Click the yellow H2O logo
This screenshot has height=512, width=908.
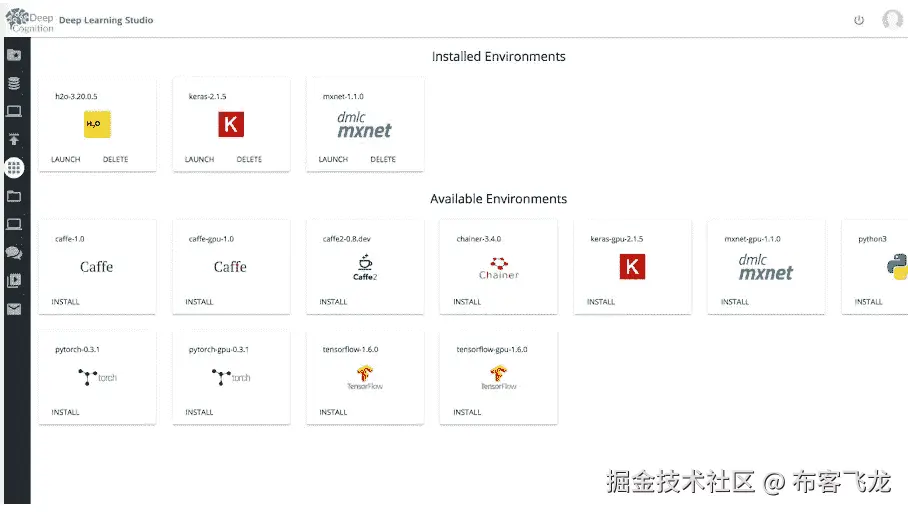coord(97,124)
